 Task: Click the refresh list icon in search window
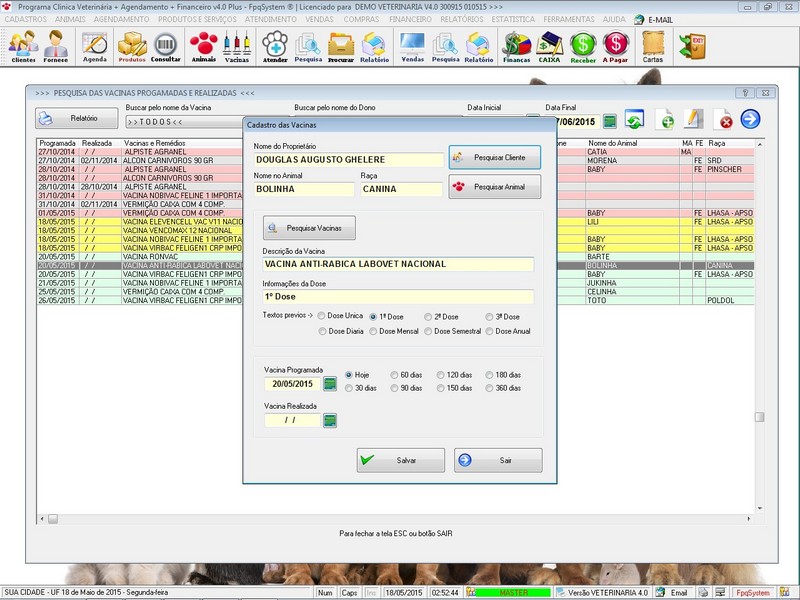(634, 120)
